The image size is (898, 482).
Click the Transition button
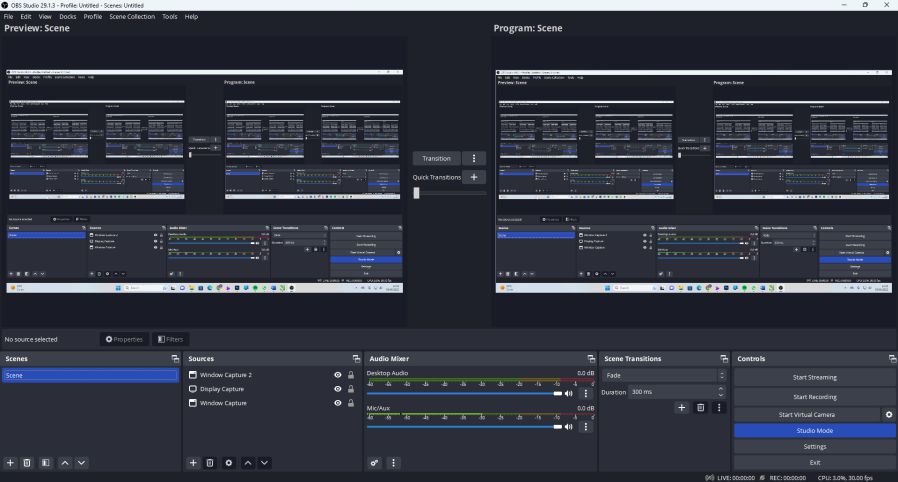coord(436,158)
